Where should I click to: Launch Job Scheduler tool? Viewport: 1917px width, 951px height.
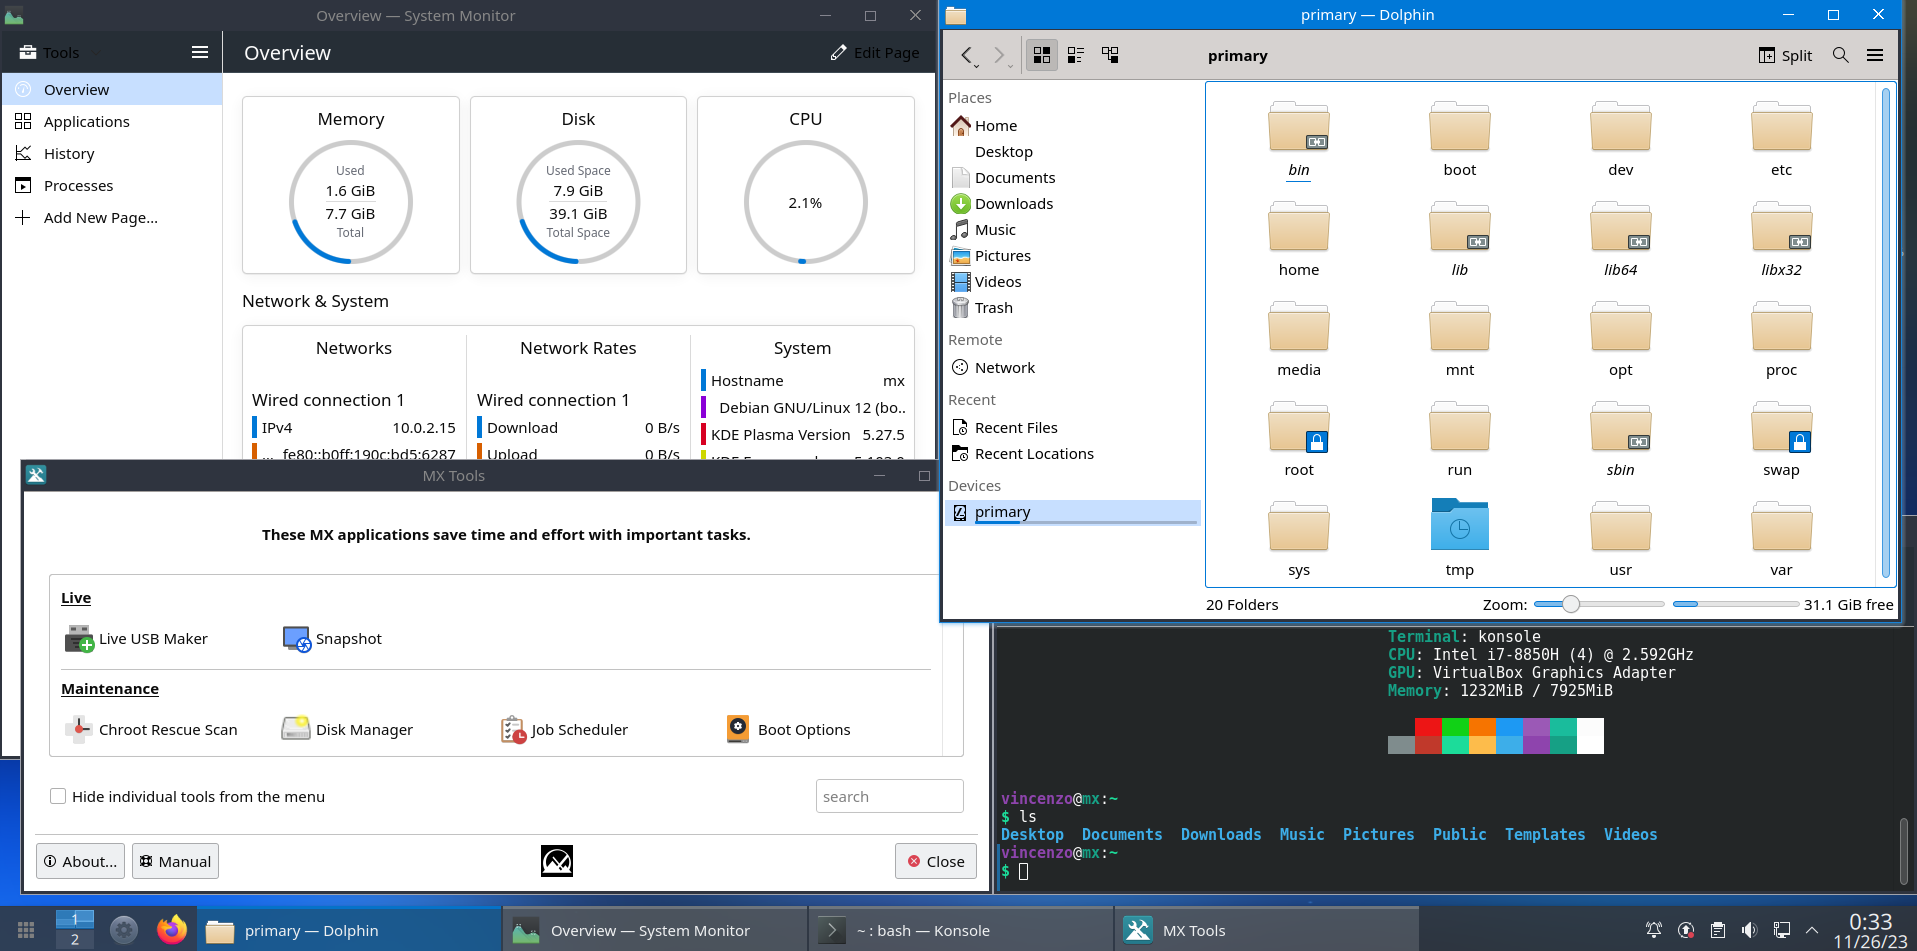click(564, 730)
